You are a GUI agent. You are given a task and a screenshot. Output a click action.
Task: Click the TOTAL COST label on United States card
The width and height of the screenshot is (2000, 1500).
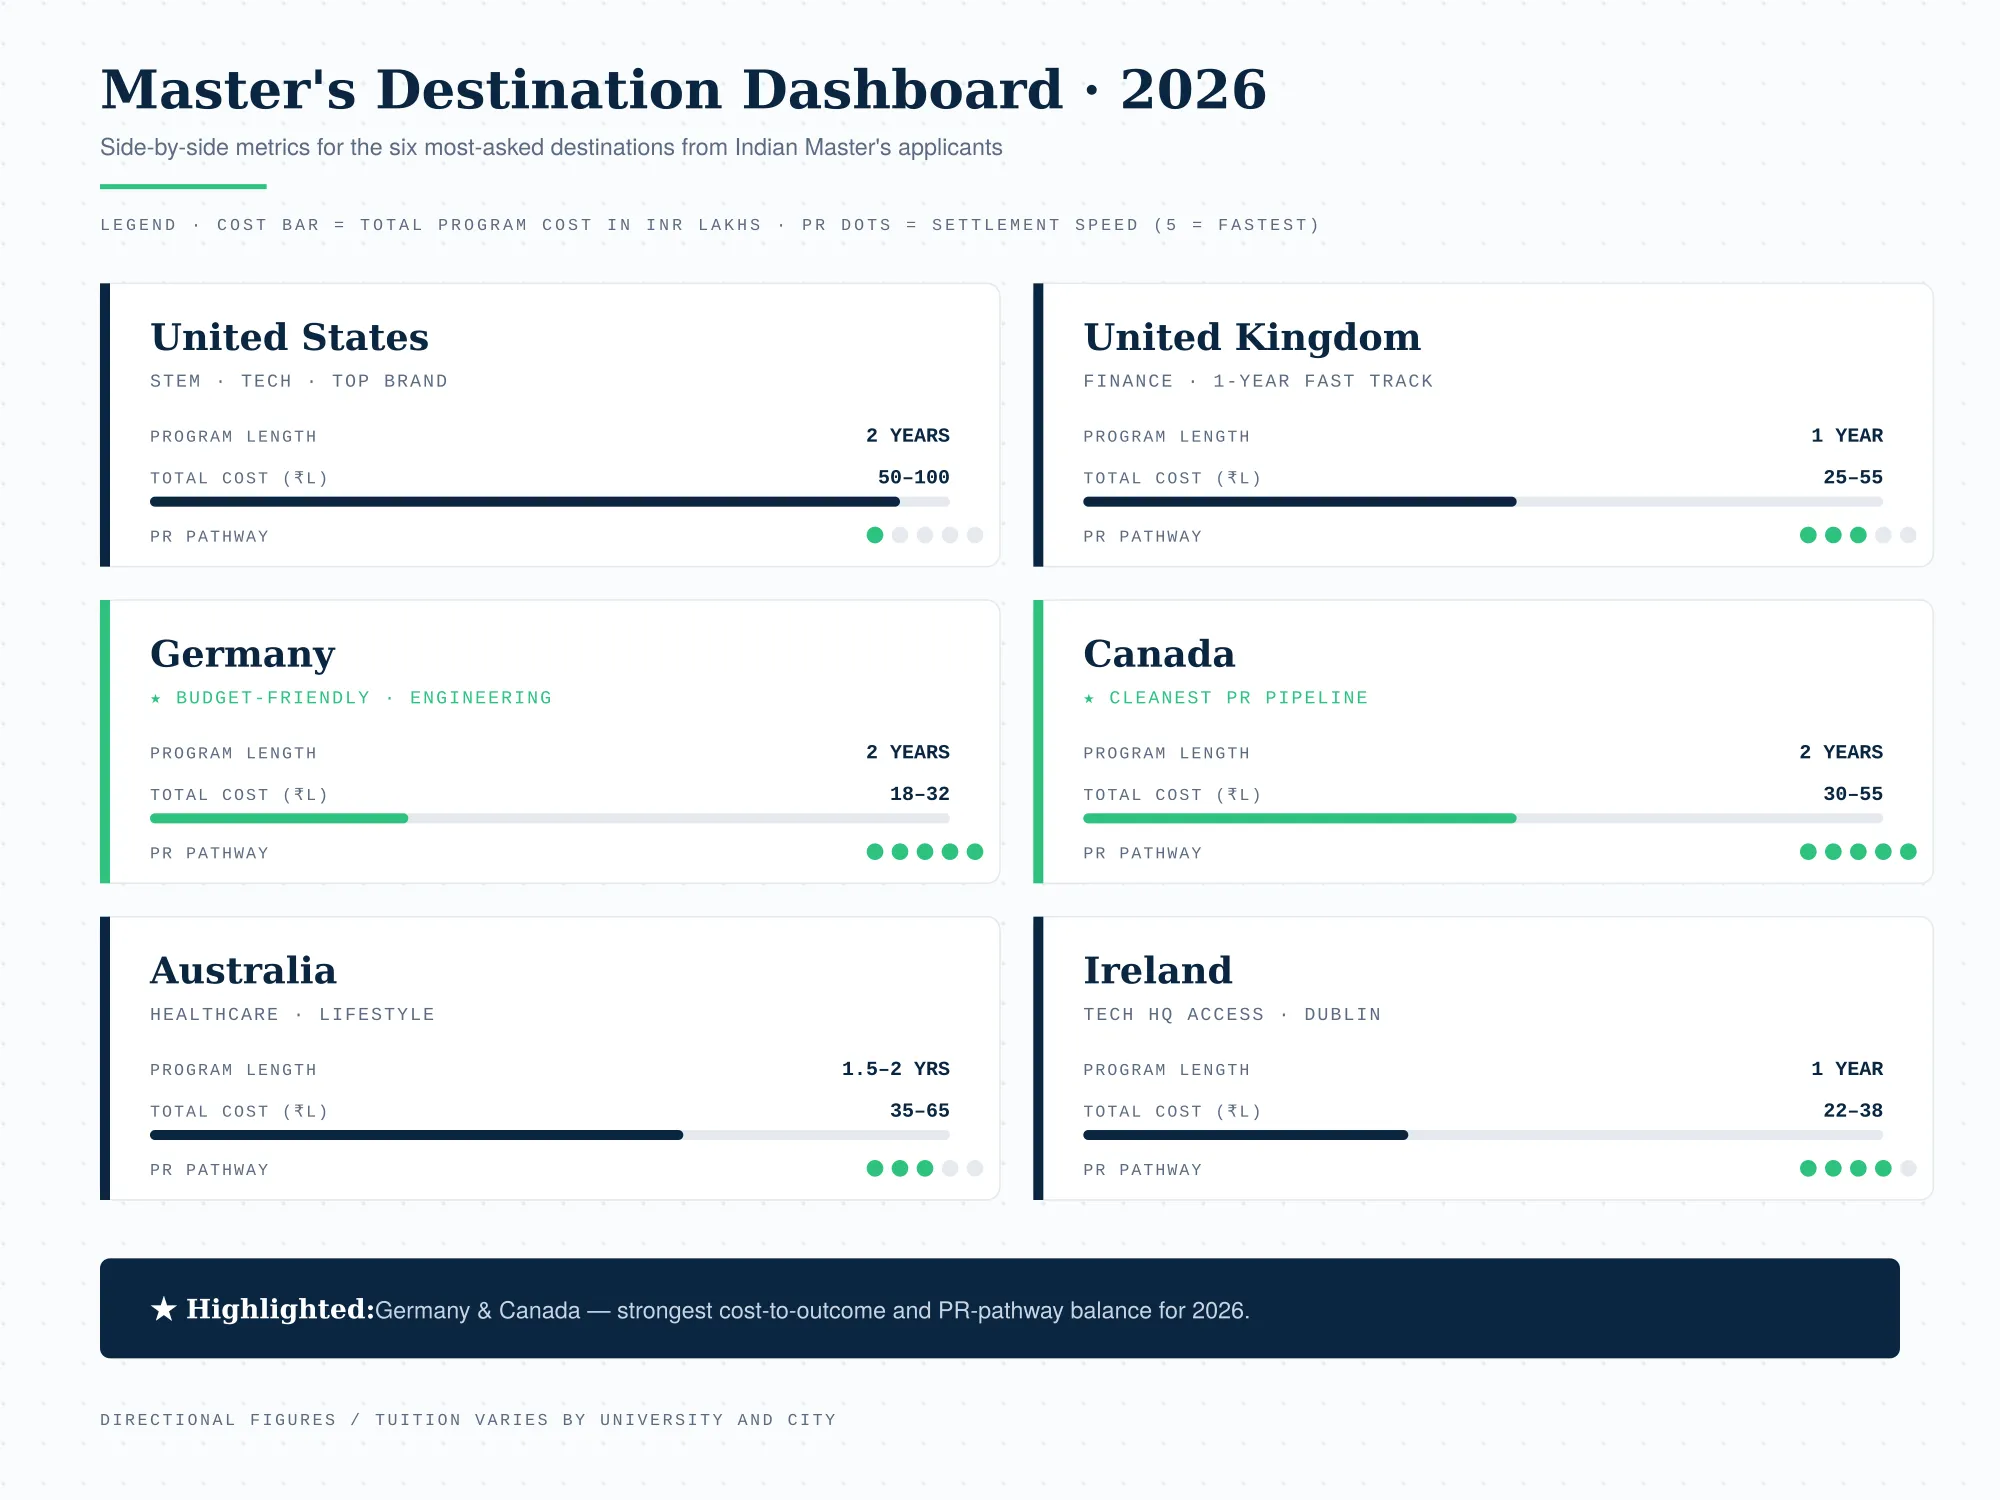coord(240,478)
